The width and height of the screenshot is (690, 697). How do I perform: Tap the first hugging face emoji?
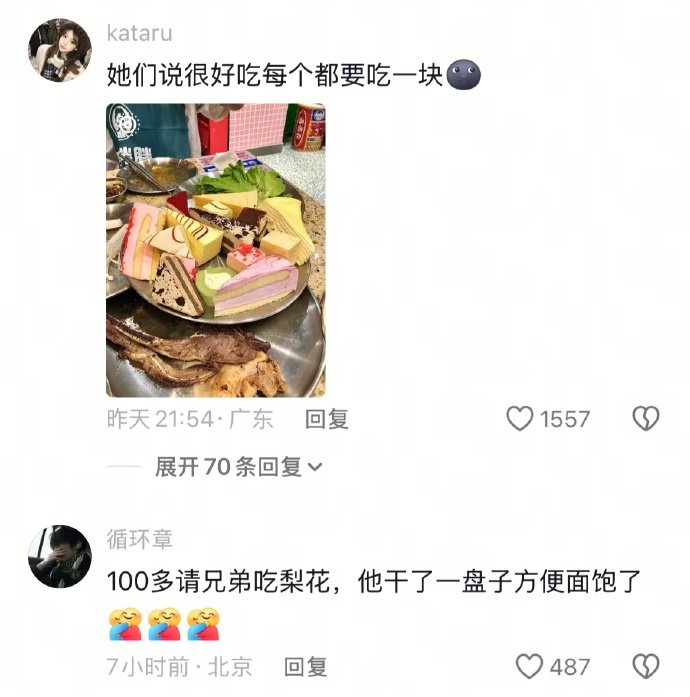tap(125, 624)
